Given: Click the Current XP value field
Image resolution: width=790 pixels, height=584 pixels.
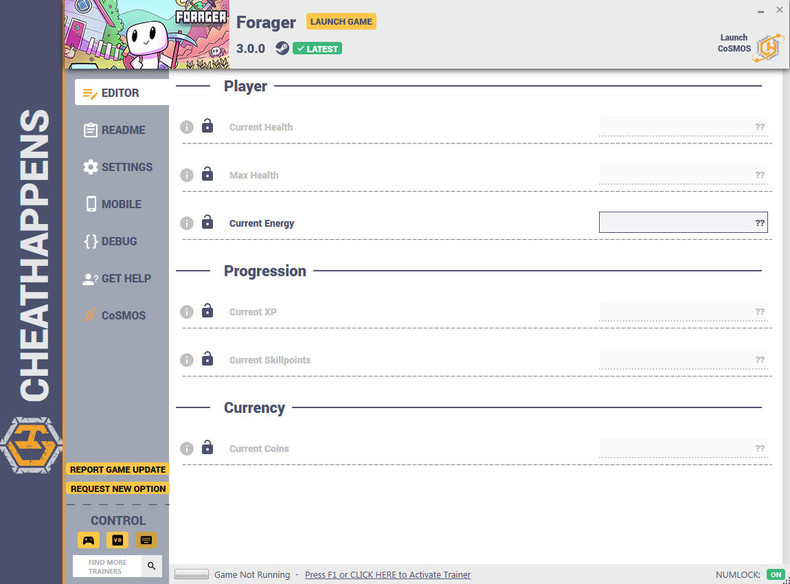Looking at the screenshot, I should click(x=683, y=311).
